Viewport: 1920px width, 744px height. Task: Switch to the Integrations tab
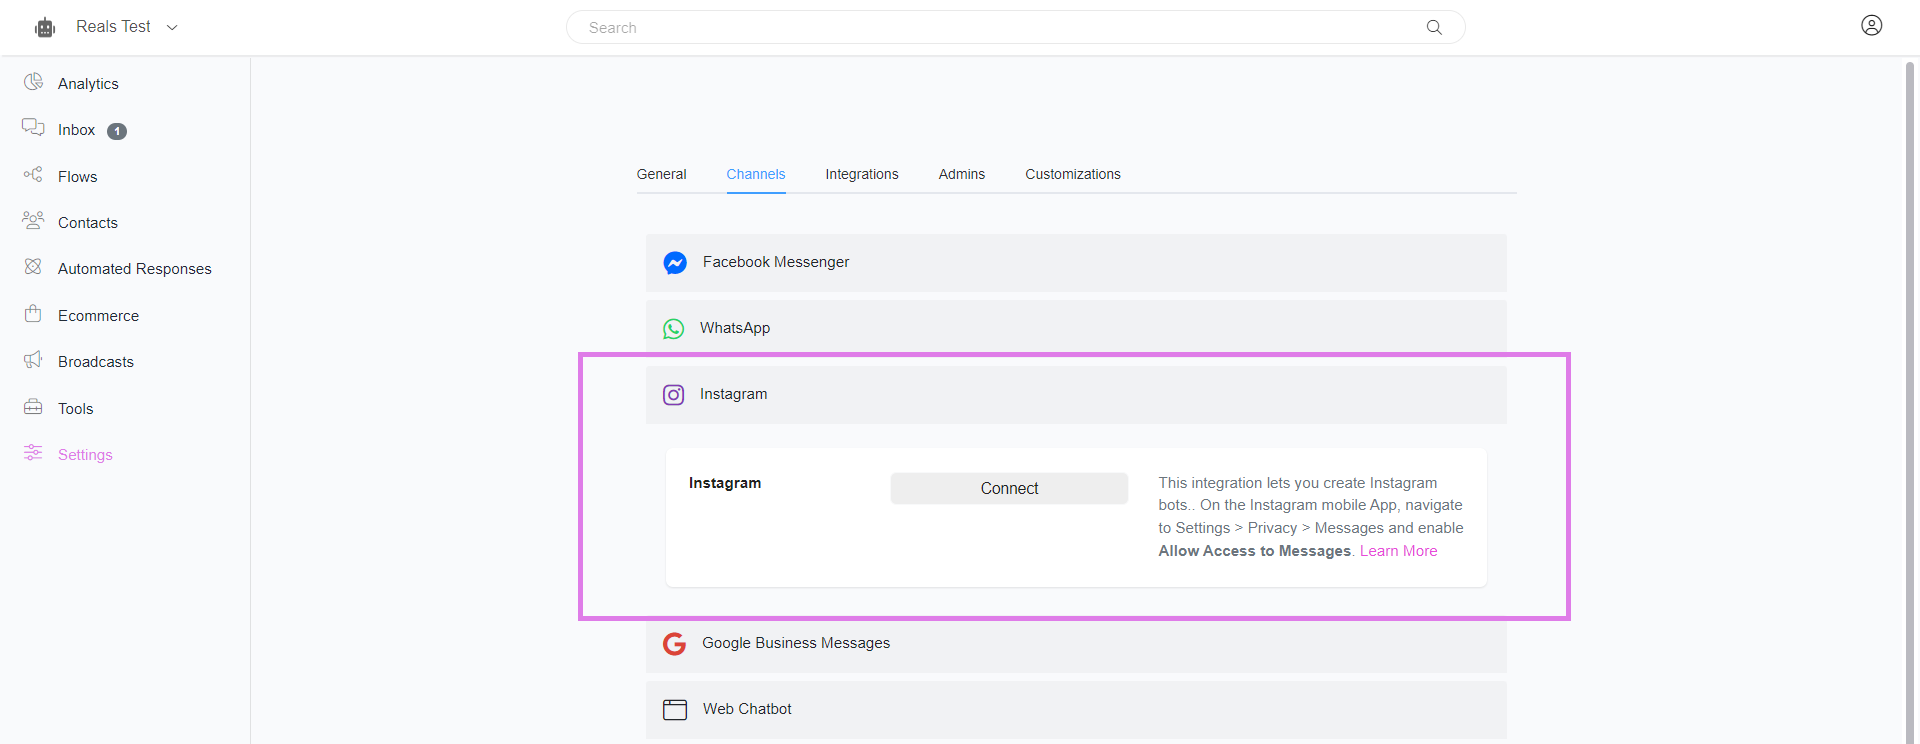coord(862,174)
